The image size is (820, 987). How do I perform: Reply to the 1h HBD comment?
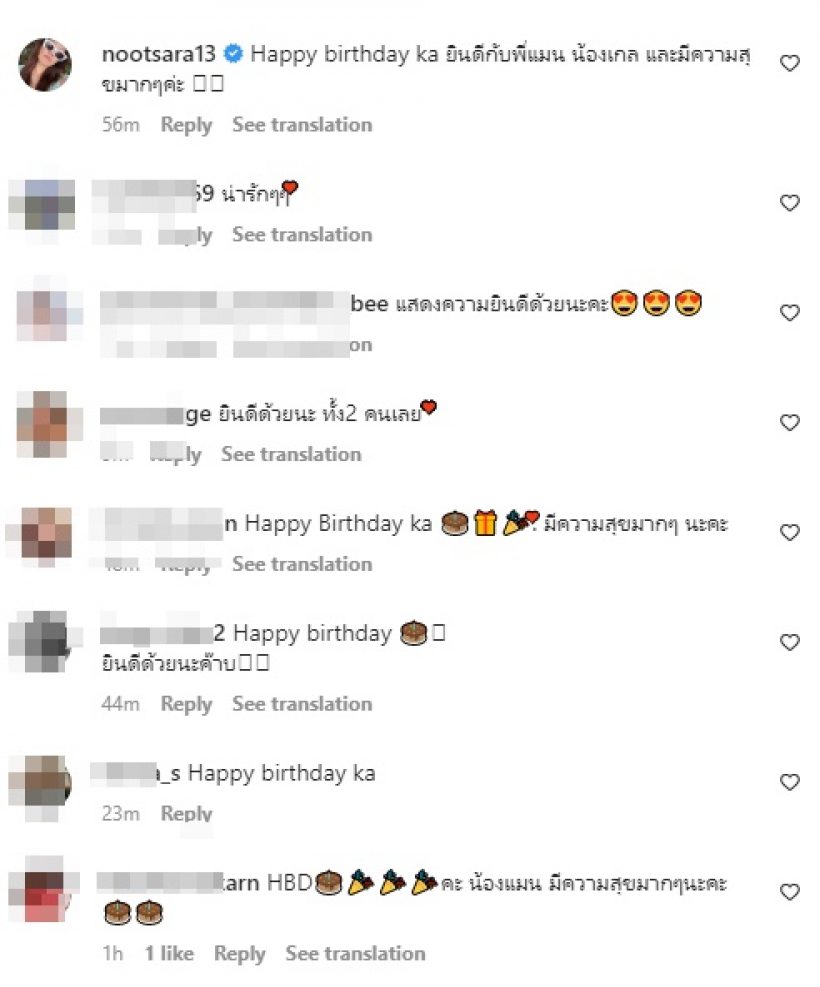[x=240, y=954]
